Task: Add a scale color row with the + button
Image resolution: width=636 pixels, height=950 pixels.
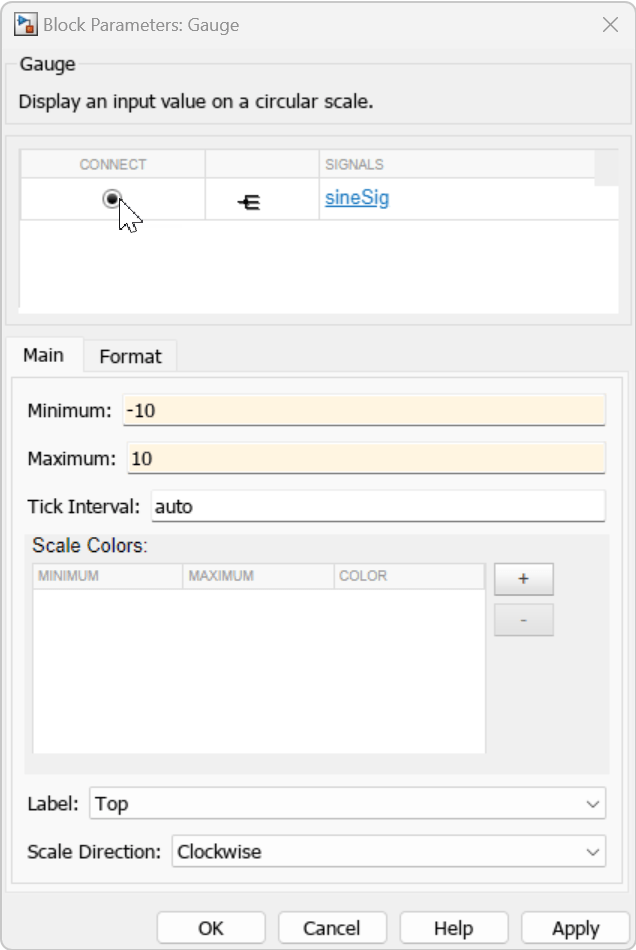Action: pyautogui.click(x=523, y=578)
